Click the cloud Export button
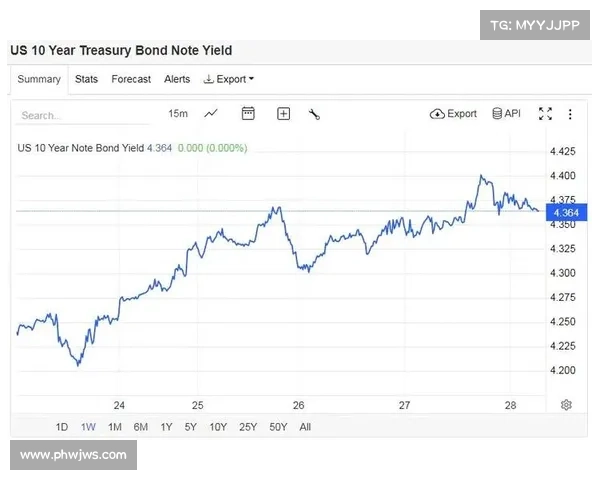Screen dimensions: 600x480 tap(453, 114)
